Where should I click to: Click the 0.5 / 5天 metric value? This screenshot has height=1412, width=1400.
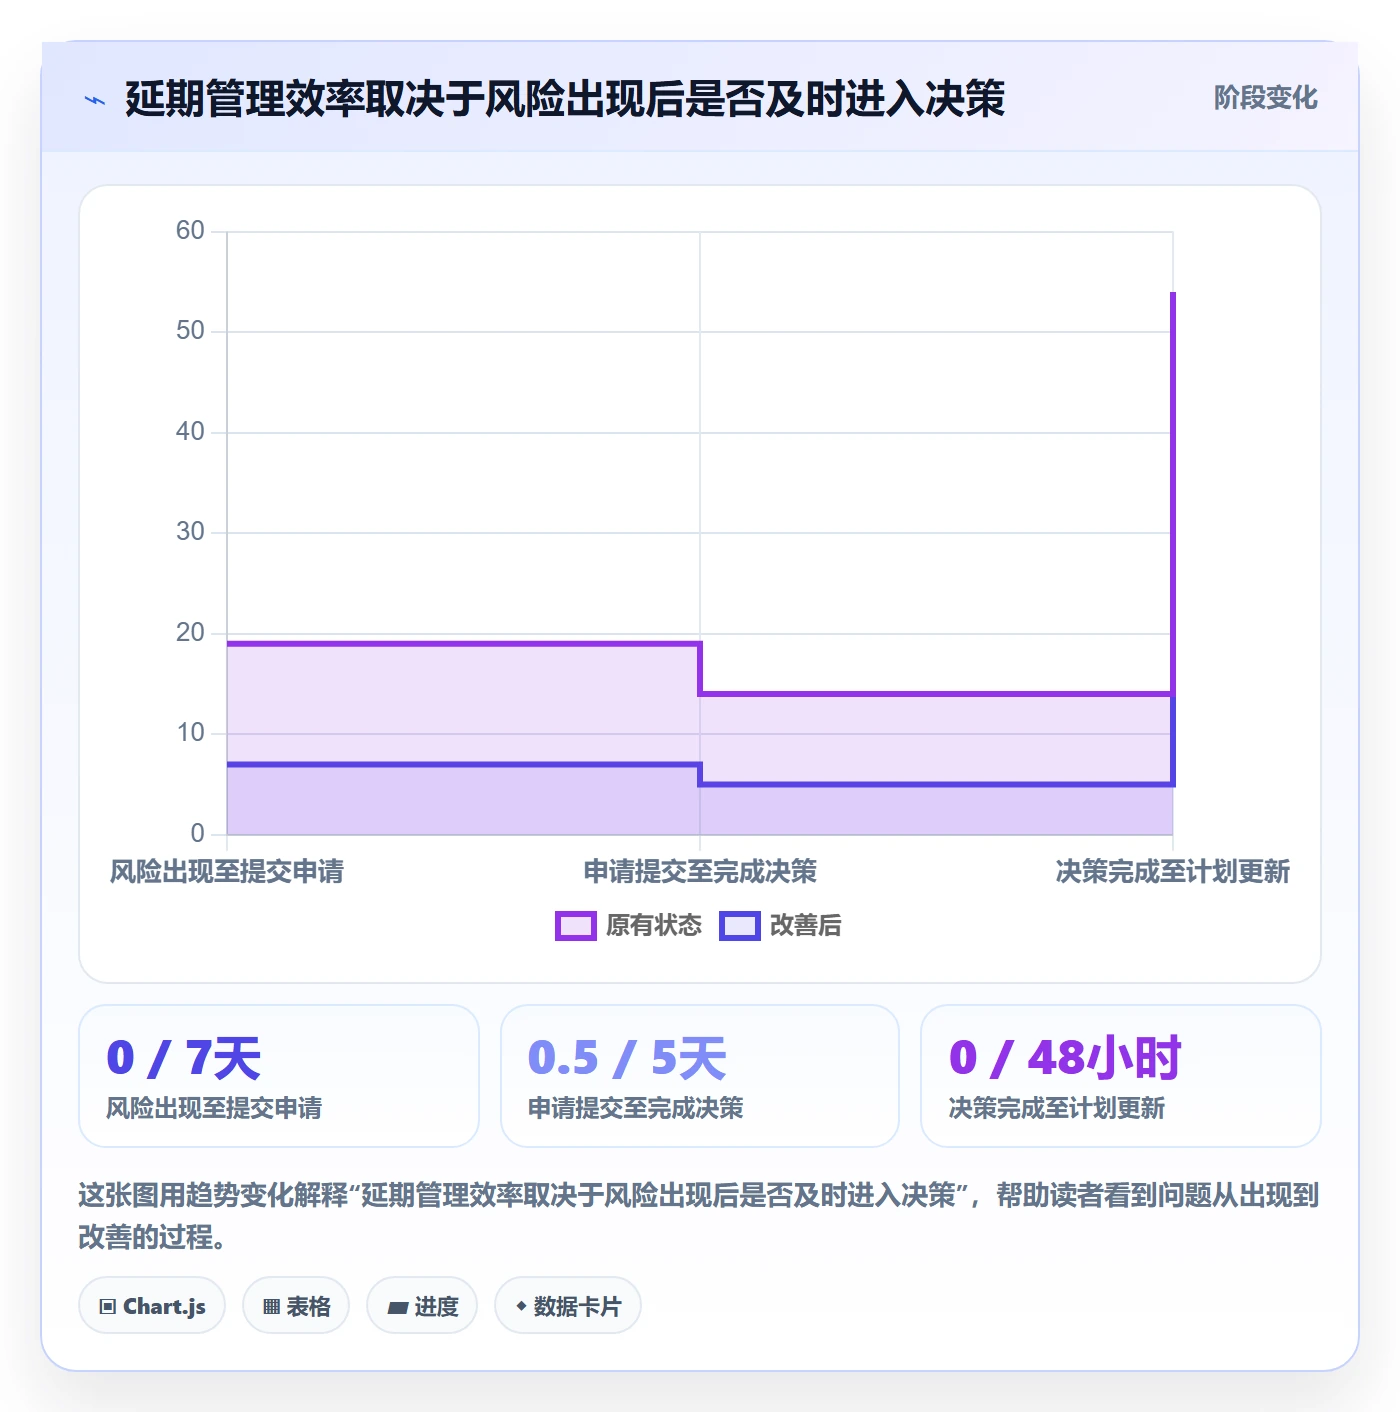[x=627, y=1058]
